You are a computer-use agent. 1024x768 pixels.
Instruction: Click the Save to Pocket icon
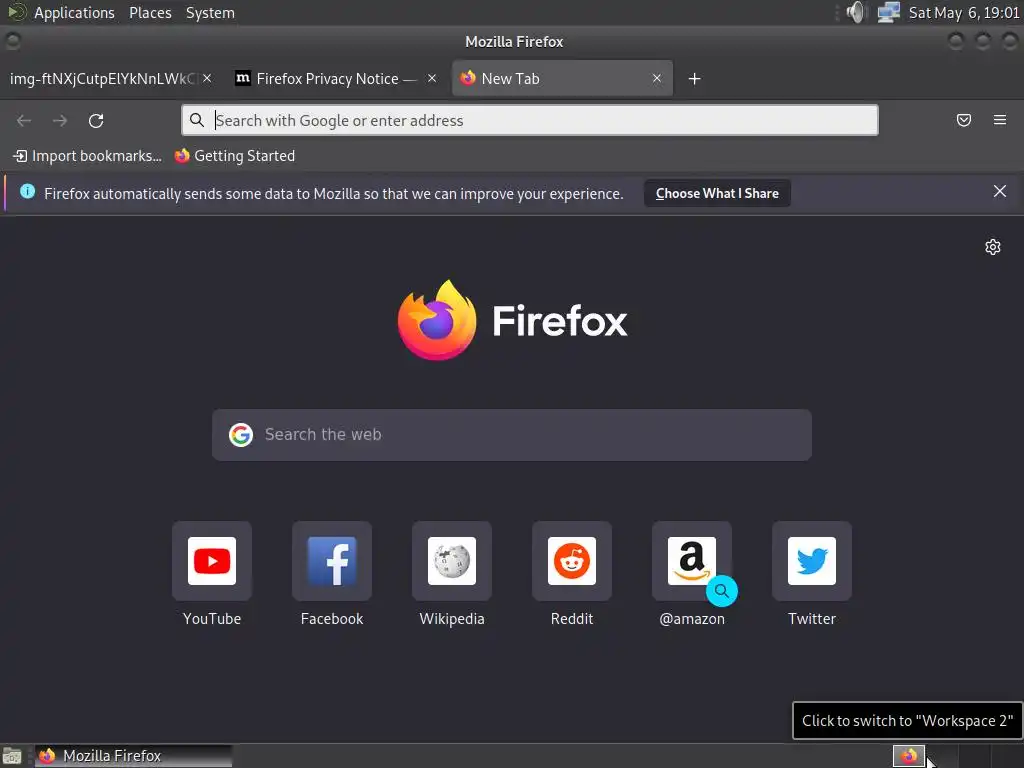point(964,120)
